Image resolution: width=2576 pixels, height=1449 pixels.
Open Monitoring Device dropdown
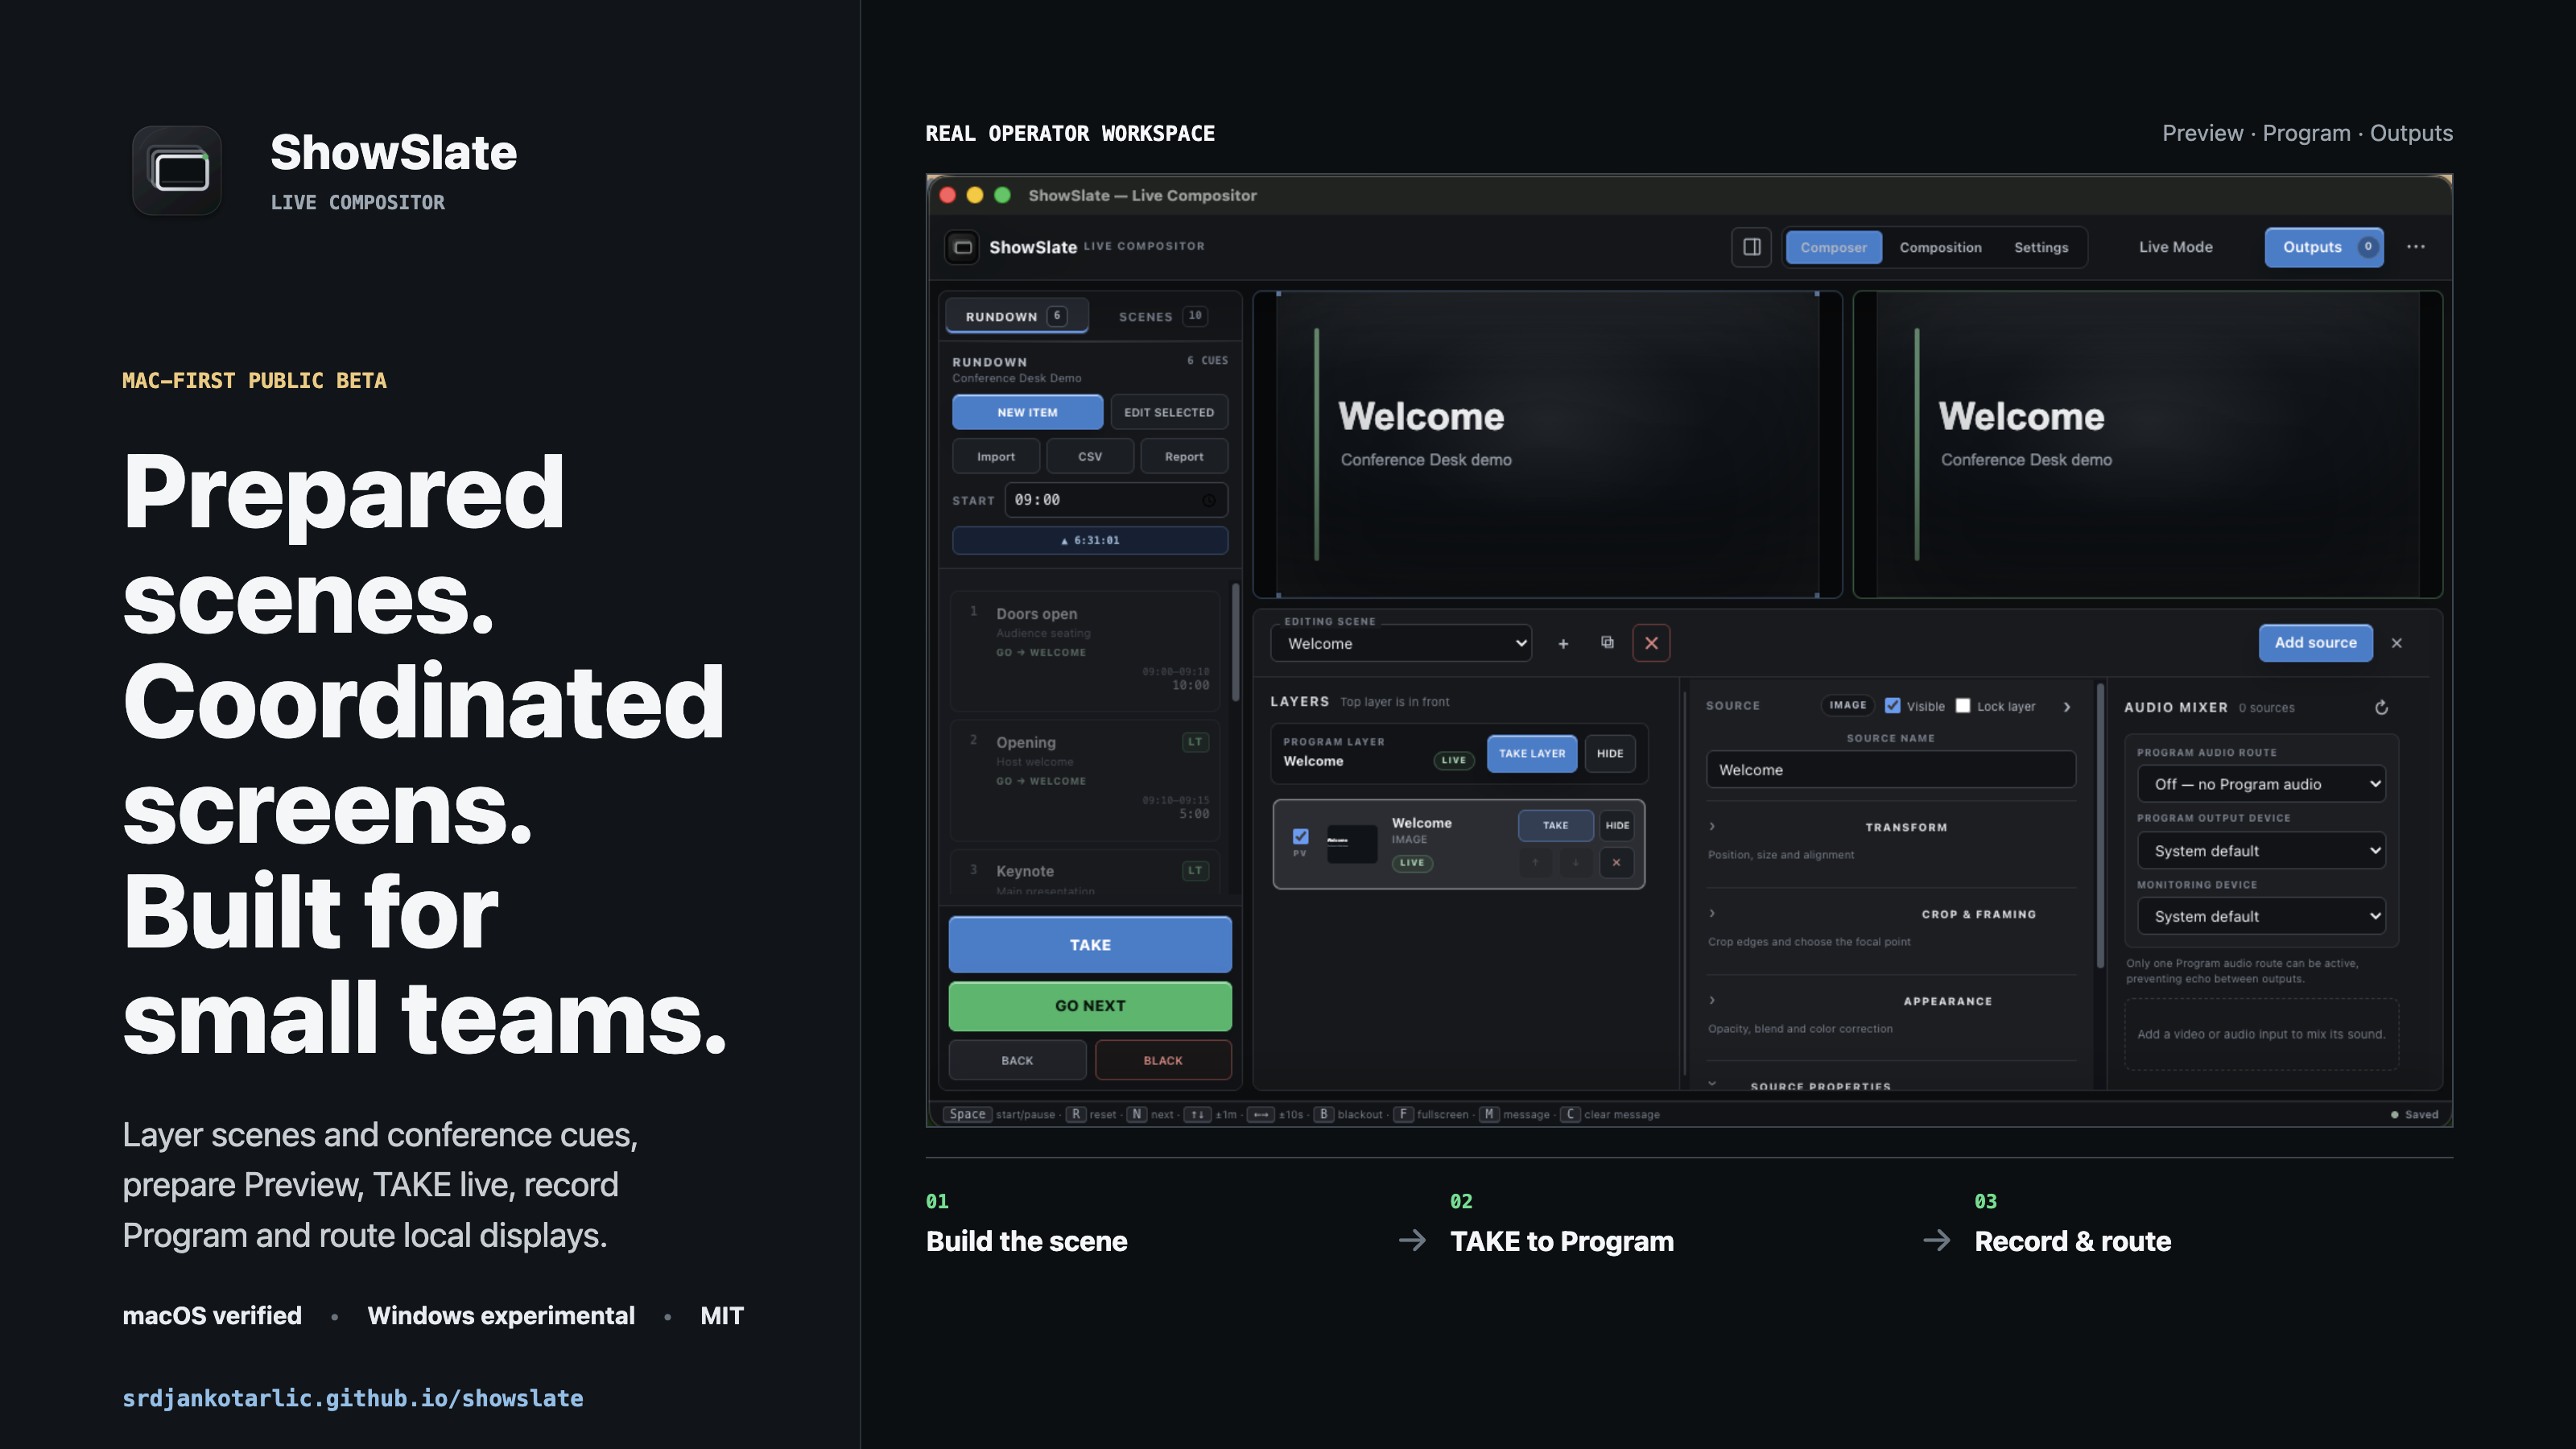2261,917
